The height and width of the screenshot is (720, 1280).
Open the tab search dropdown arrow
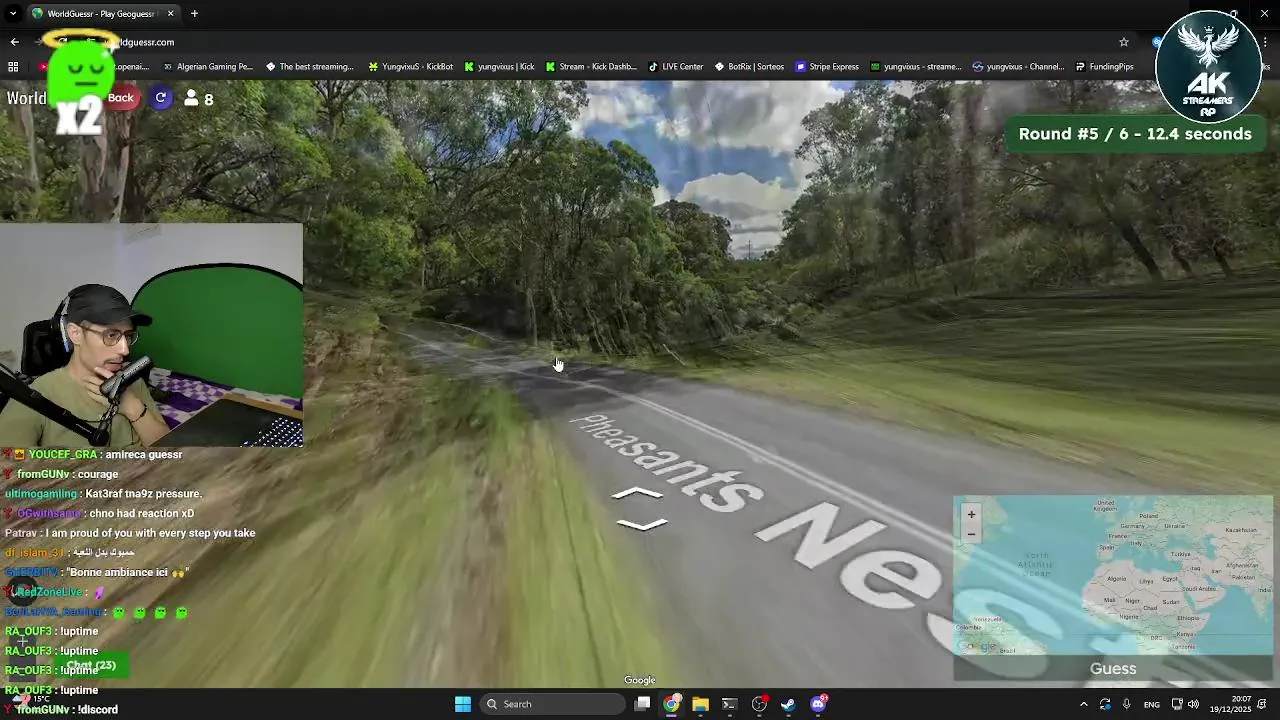click(13, 13)
